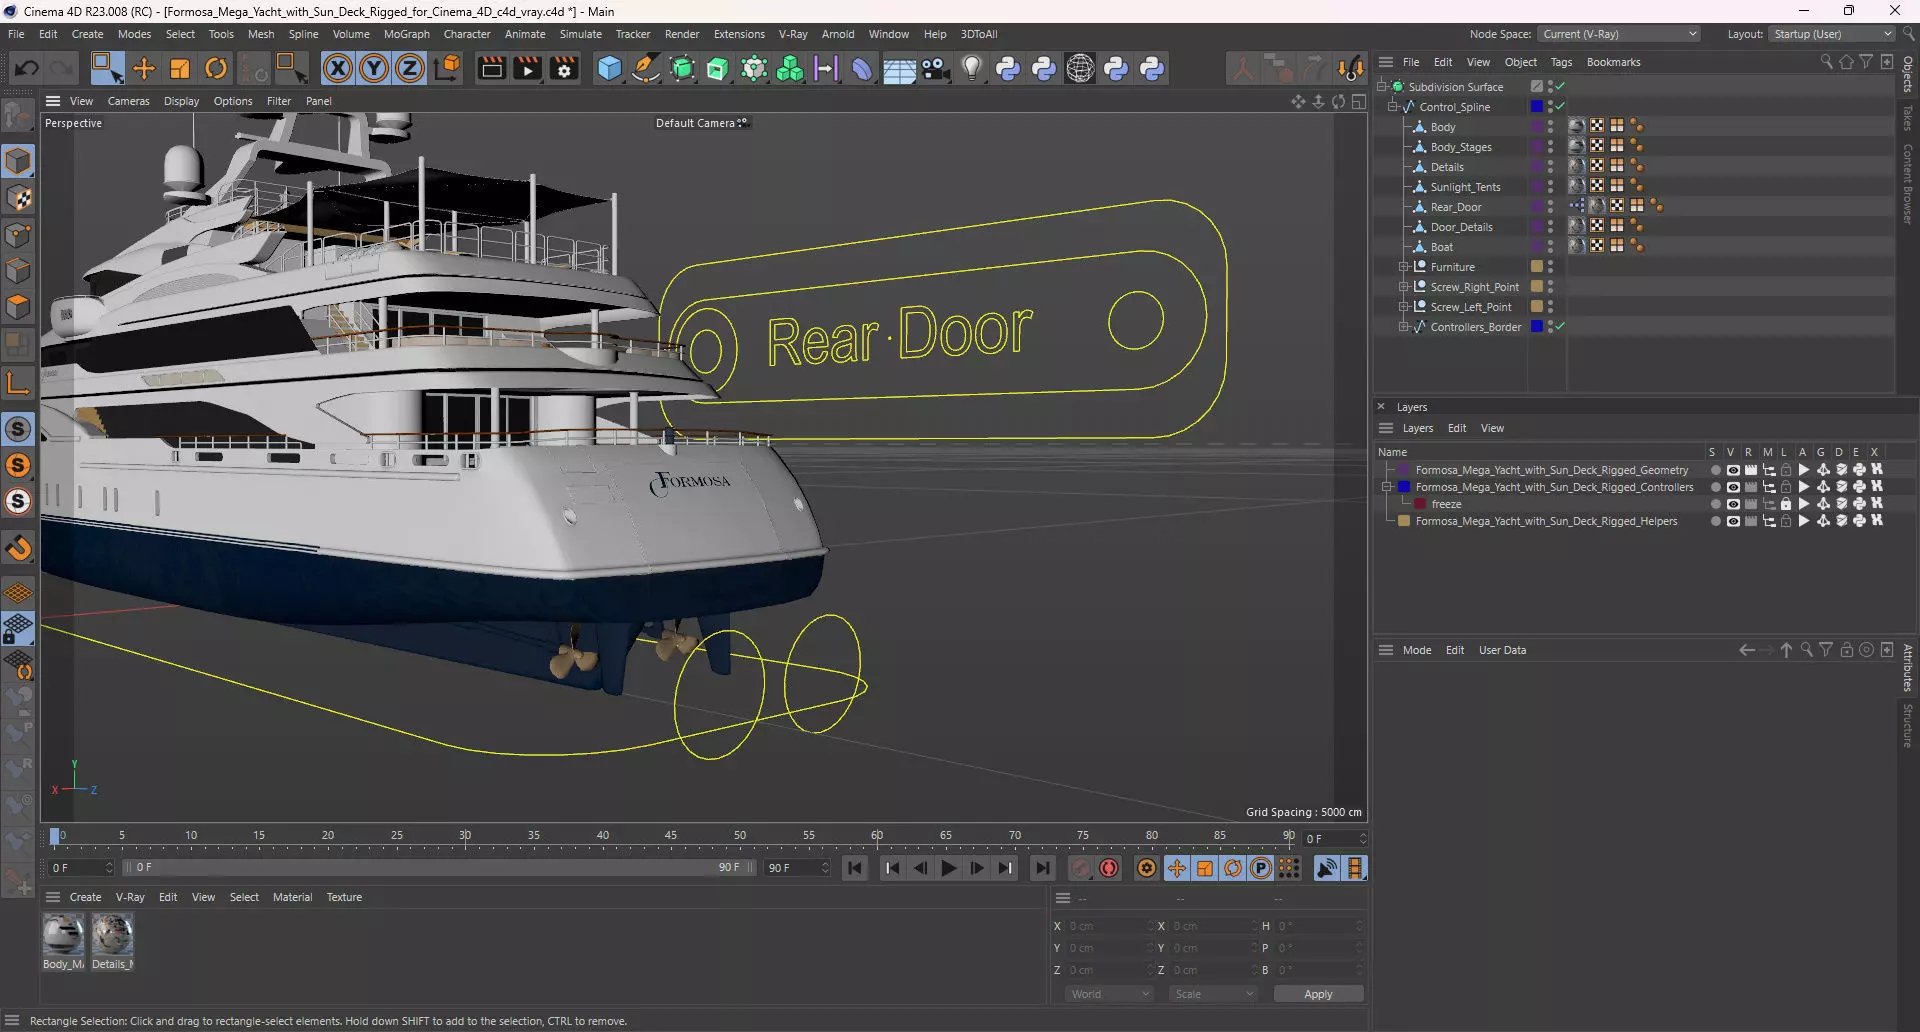
Task: Select the Body_Mat material thumbnail
Action: [63, 935]
